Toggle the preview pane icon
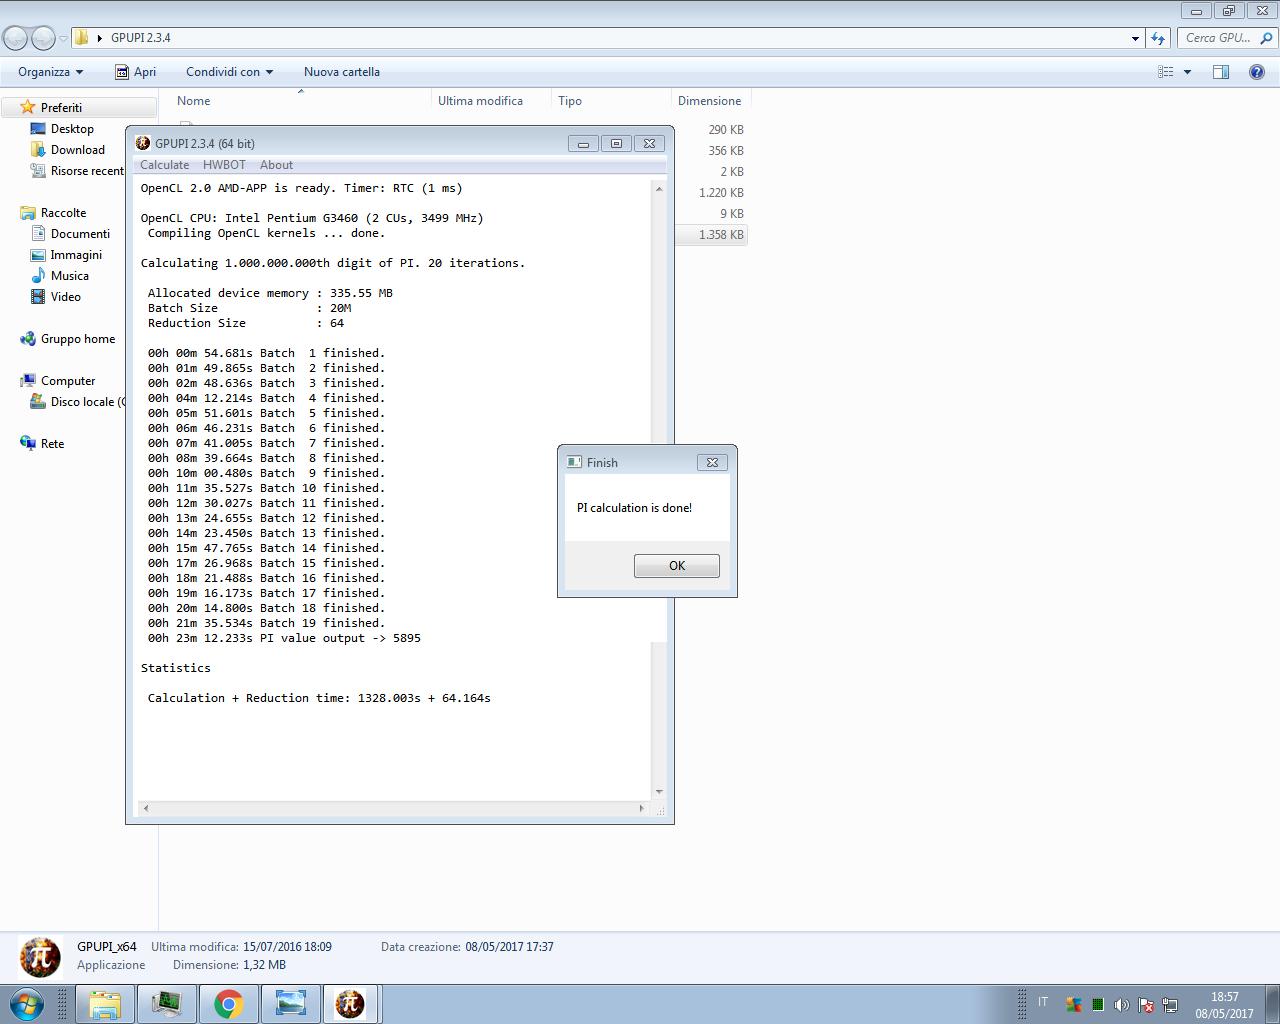Screen dimensions: 1280x1024 coord(1220,72)
